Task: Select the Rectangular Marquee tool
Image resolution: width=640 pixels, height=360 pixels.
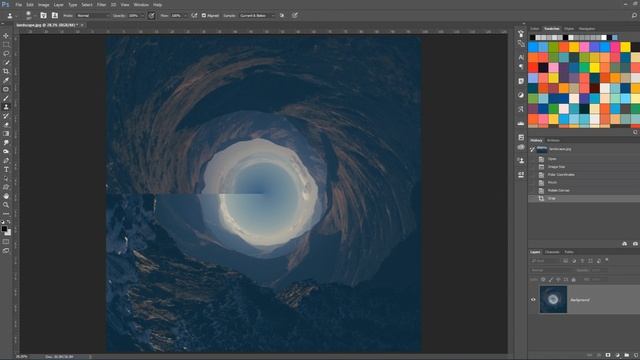Action: pos(6,45)
